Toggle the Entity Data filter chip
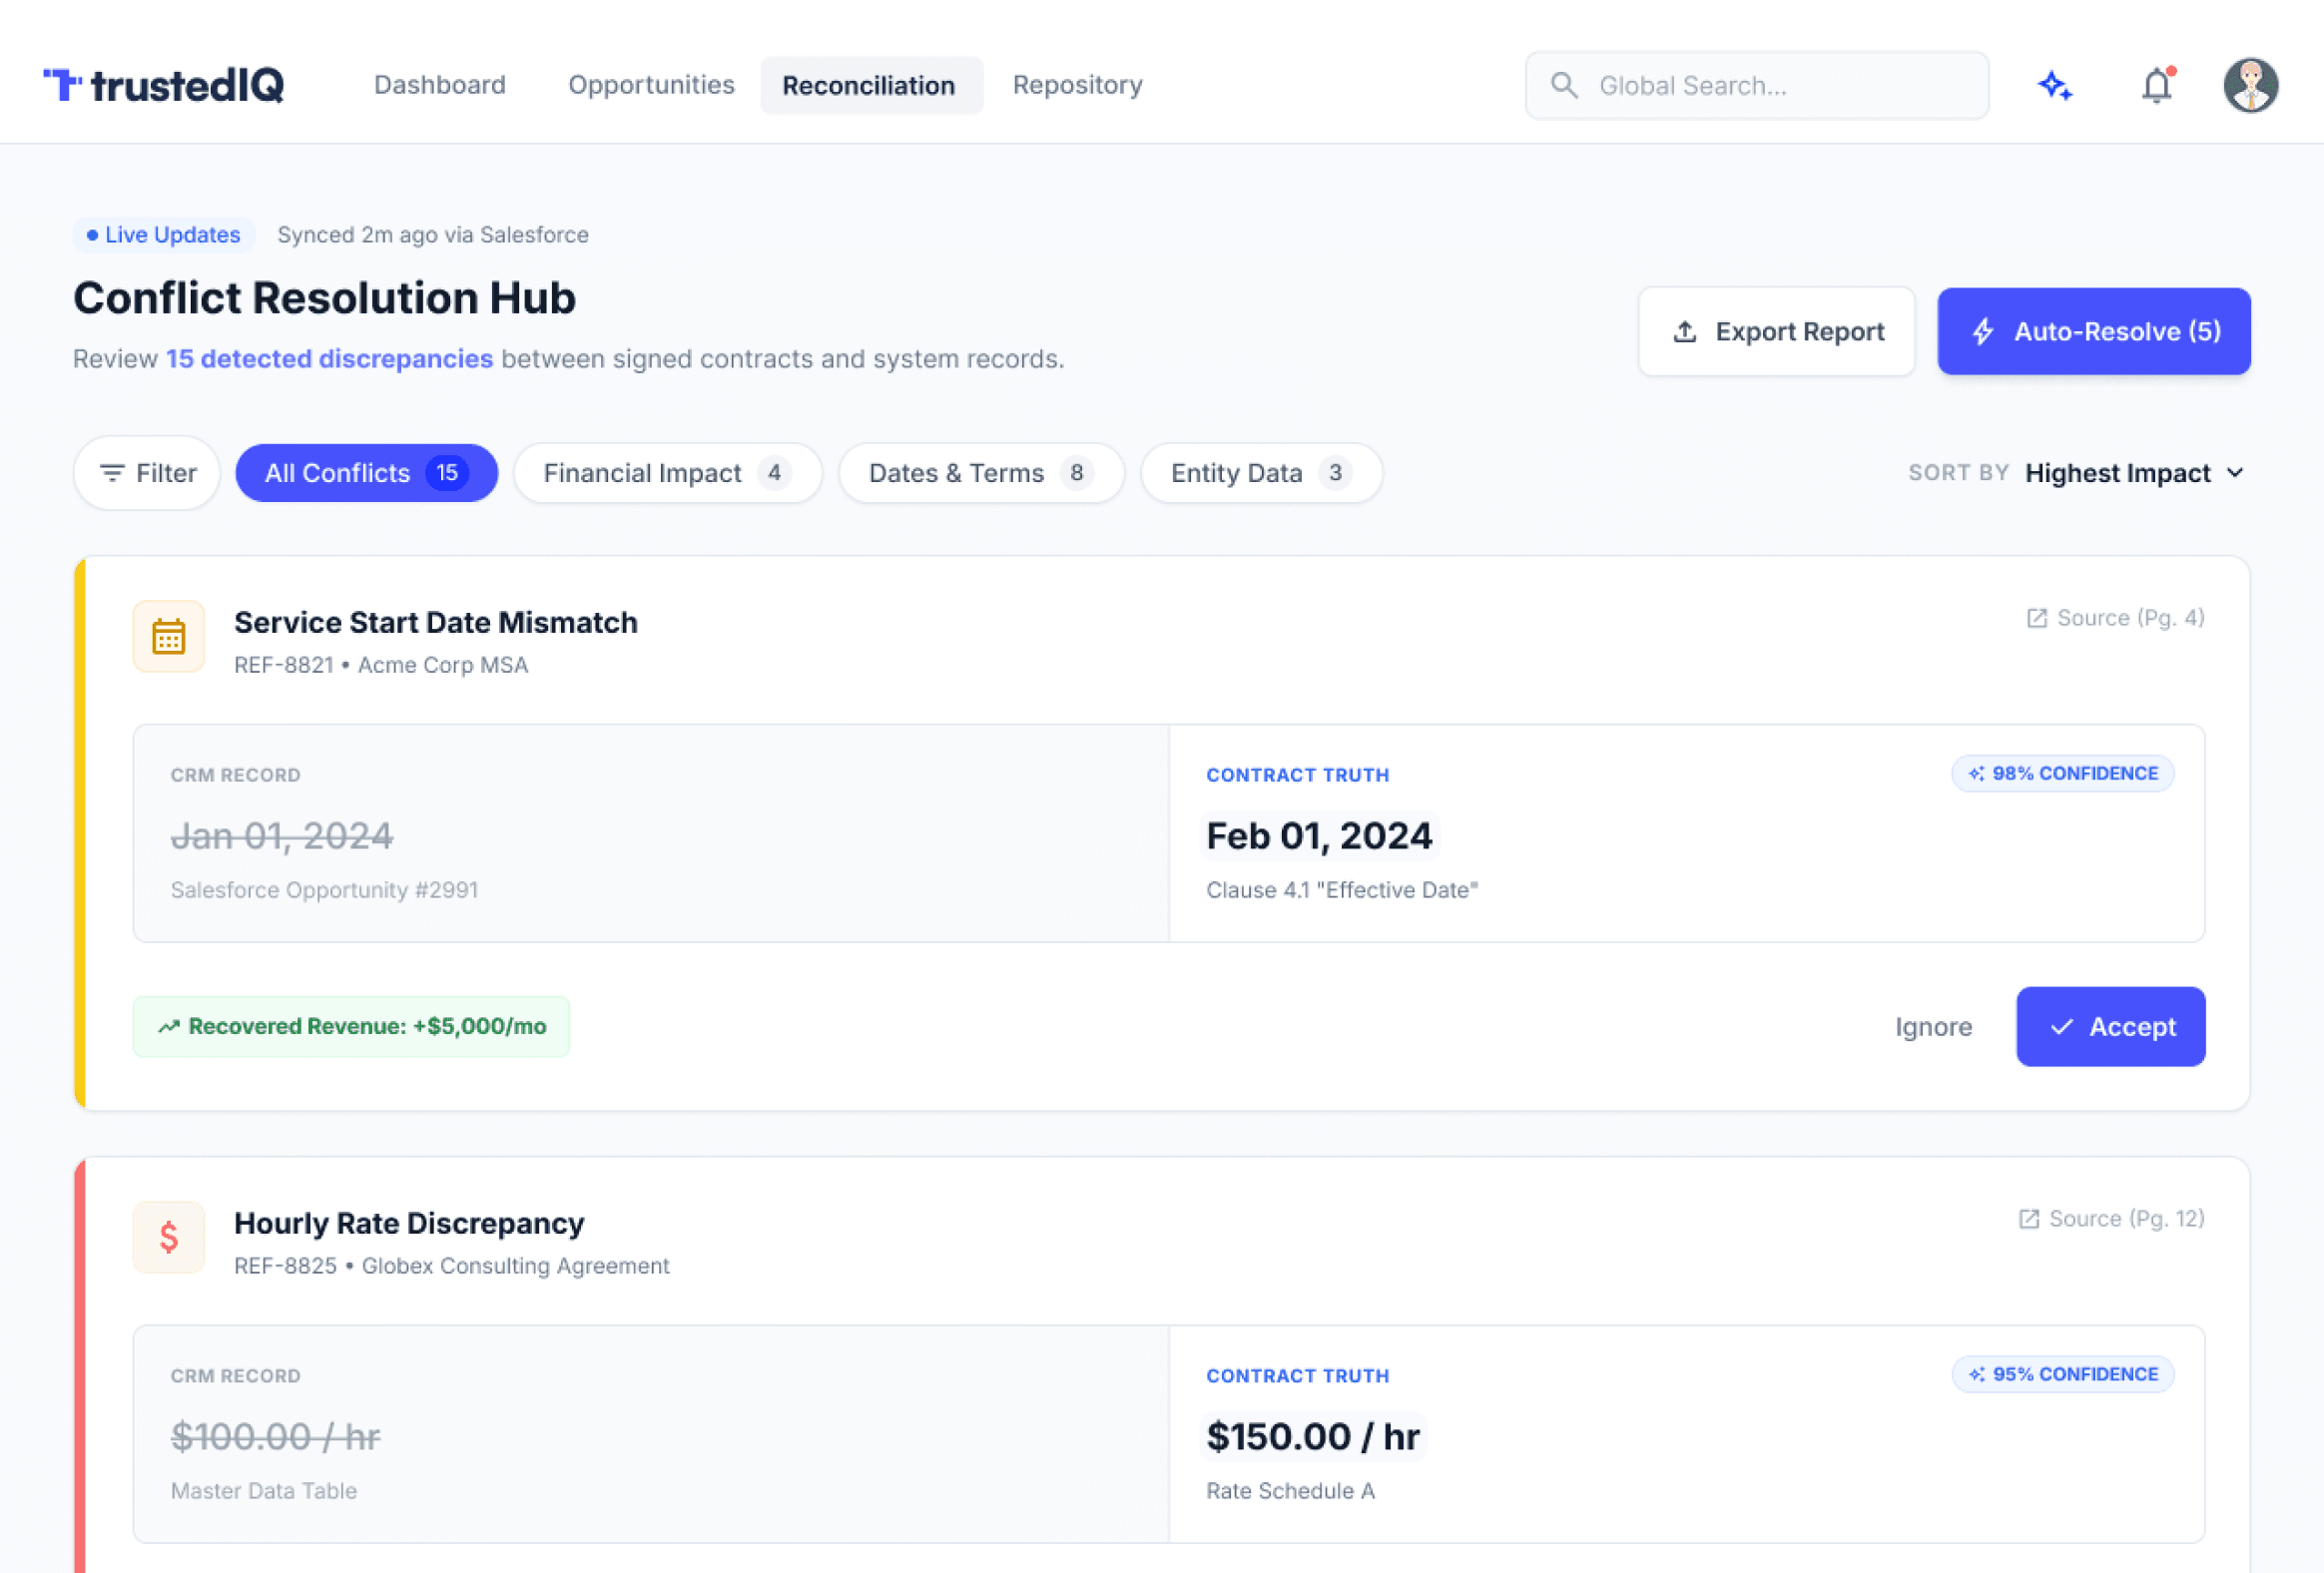This screenshot has width=2324, height=1573. coord(1260,473)
